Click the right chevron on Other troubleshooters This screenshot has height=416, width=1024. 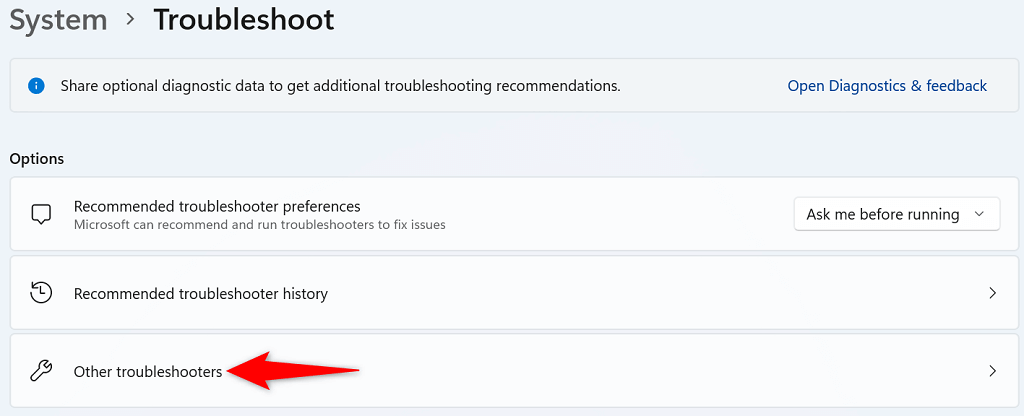pyautogui.click(x=992, y=371)
